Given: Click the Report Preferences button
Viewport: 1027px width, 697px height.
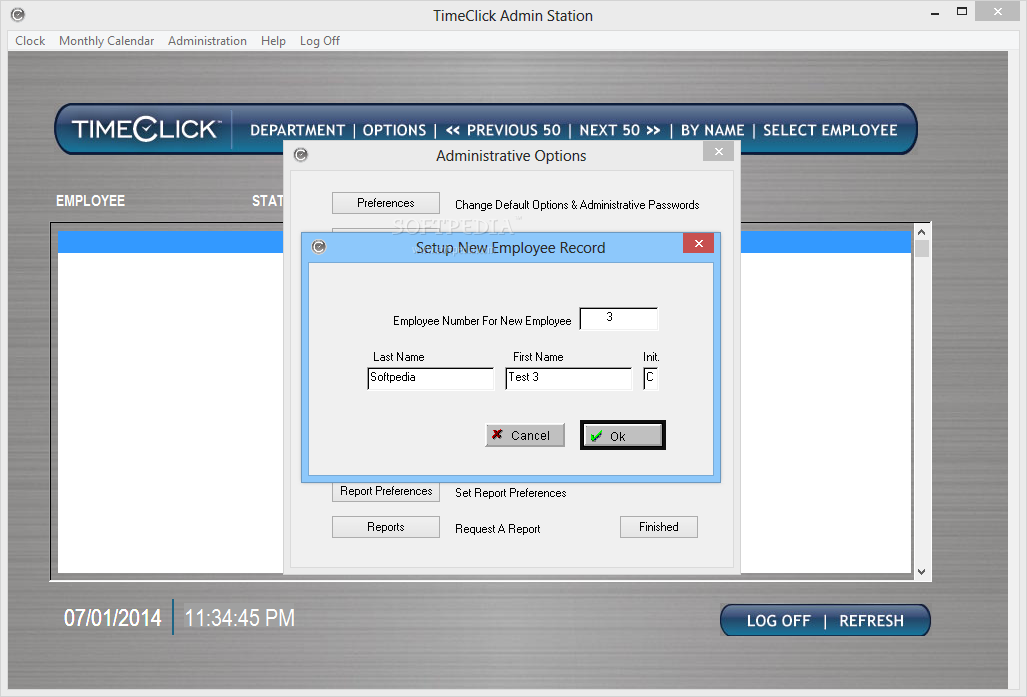Looking at the screenshot, I should coord(386,491).
